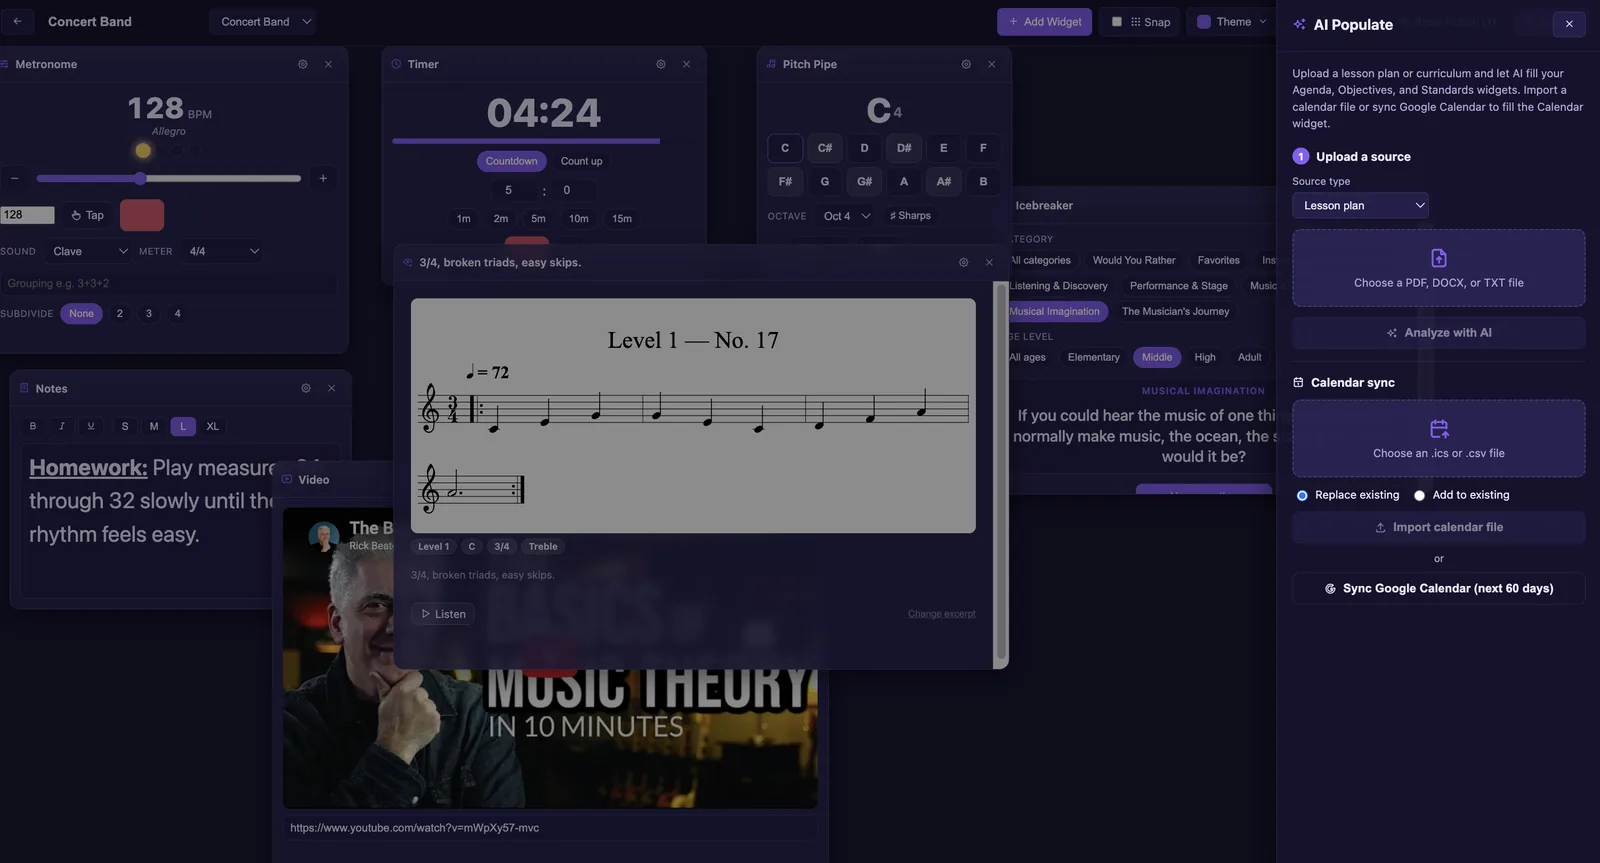1600x863 pixels.
Task: Select Performance & Stage category
Action: pos(1179,286)
